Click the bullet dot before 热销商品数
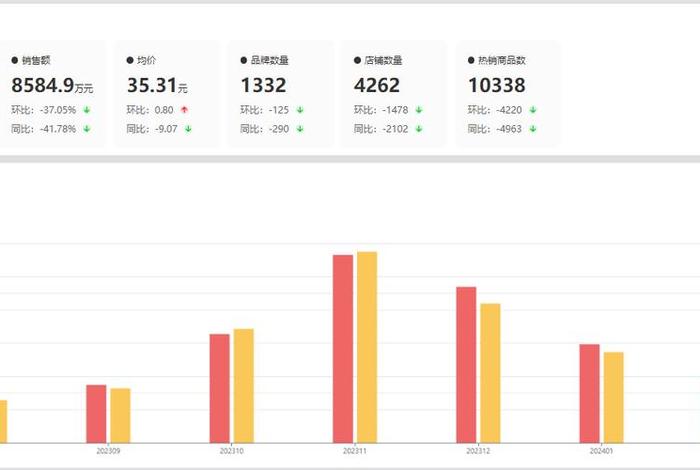 tap(471, 60)
